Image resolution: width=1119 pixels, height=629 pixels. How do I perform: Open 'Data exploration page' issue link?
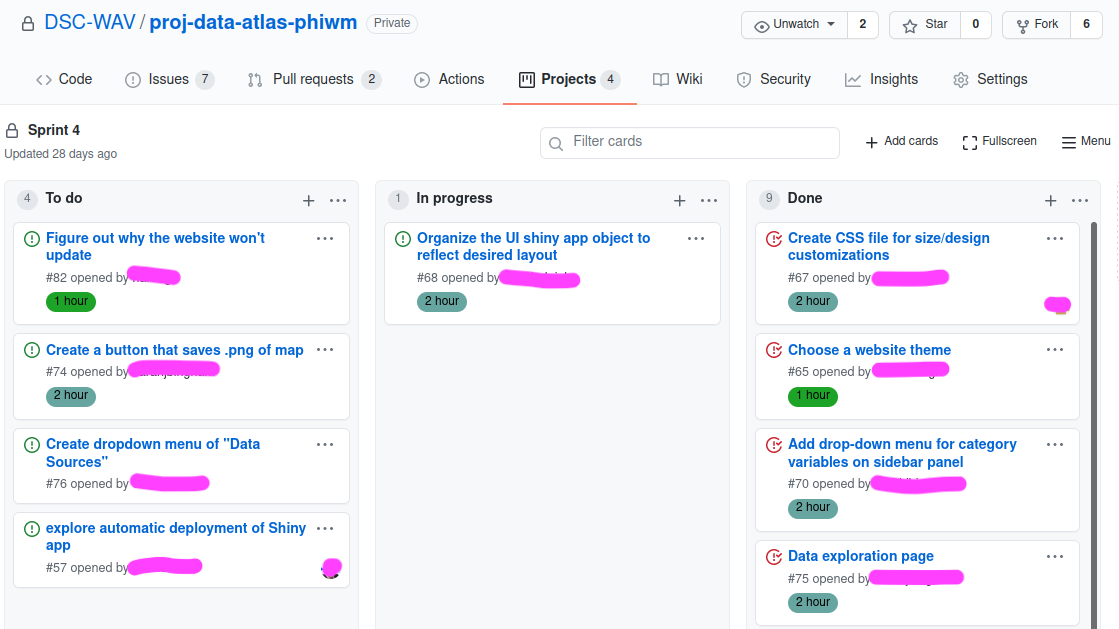(861, 556)
